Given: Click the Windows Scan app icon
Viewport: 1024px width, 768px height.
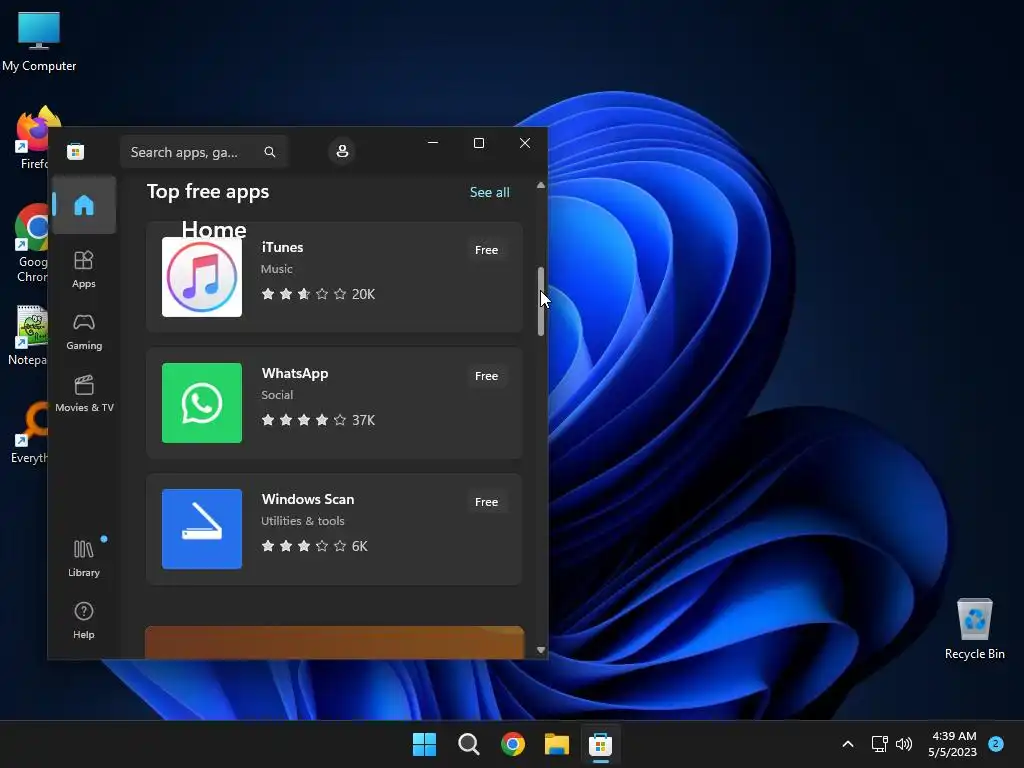Looking at the screenshot, I should click(x=202, y=529).
